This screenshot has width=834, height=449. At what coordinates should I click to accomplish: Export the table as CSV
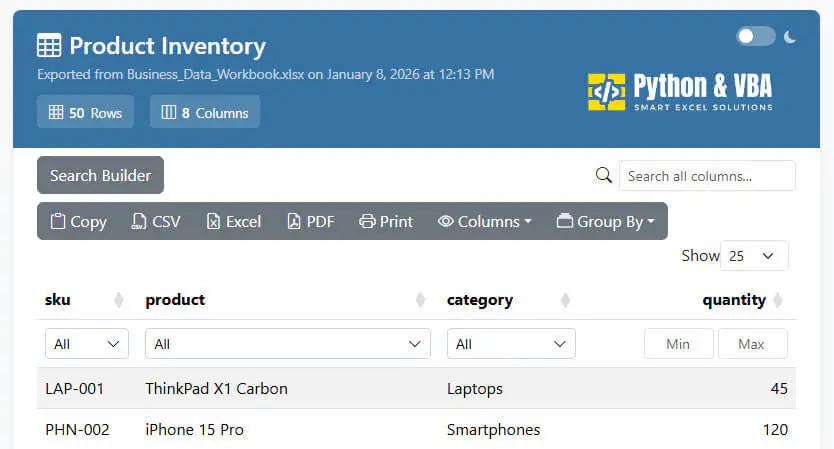click(x=156, y=222)
